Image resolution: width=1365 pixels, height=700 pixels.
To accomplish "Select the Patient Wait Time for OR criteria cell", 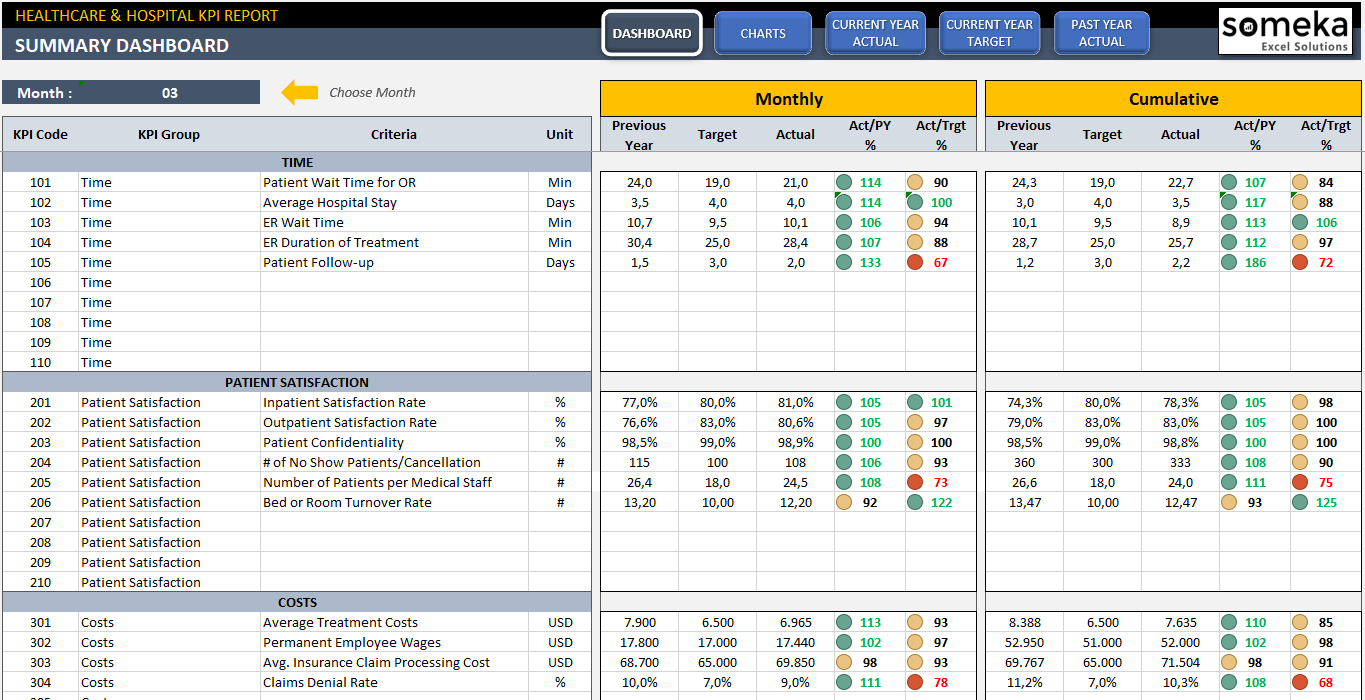I will [390, 182].
